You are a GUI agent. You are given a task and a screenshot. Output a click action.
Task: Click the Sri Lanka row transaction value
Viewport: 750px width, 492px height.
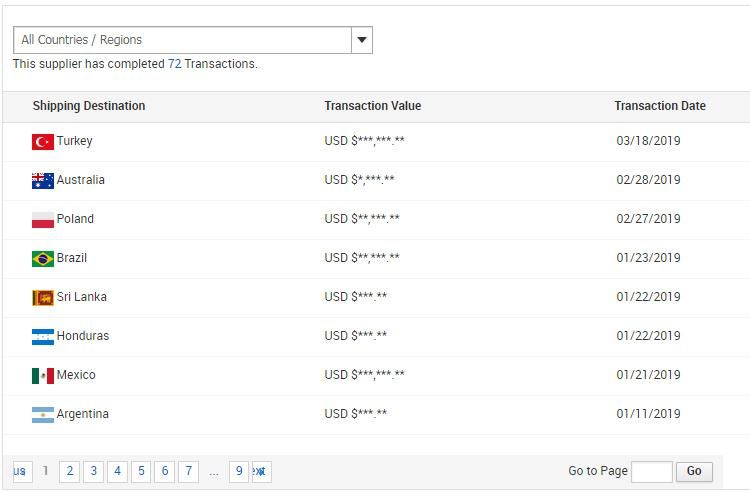tap(355, 297)
